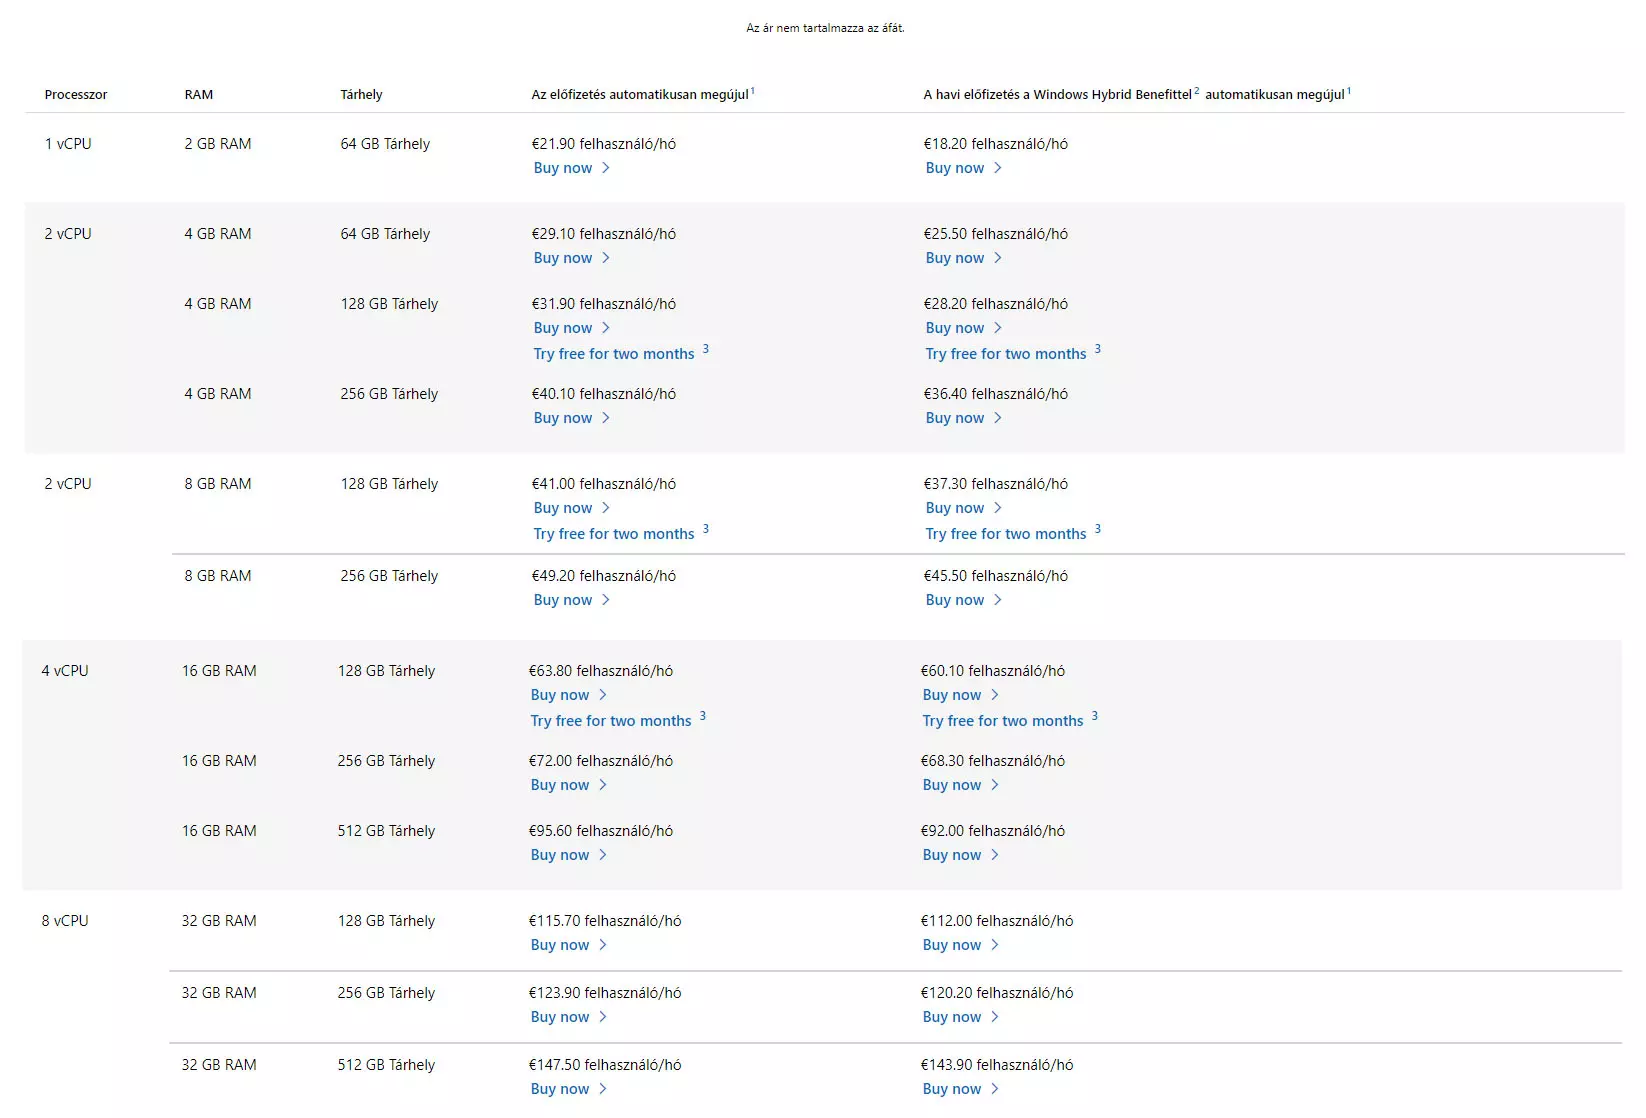1646x1118 pixels.
Task: Click chevron arrow for €95.60 plan
Action: 602,855
